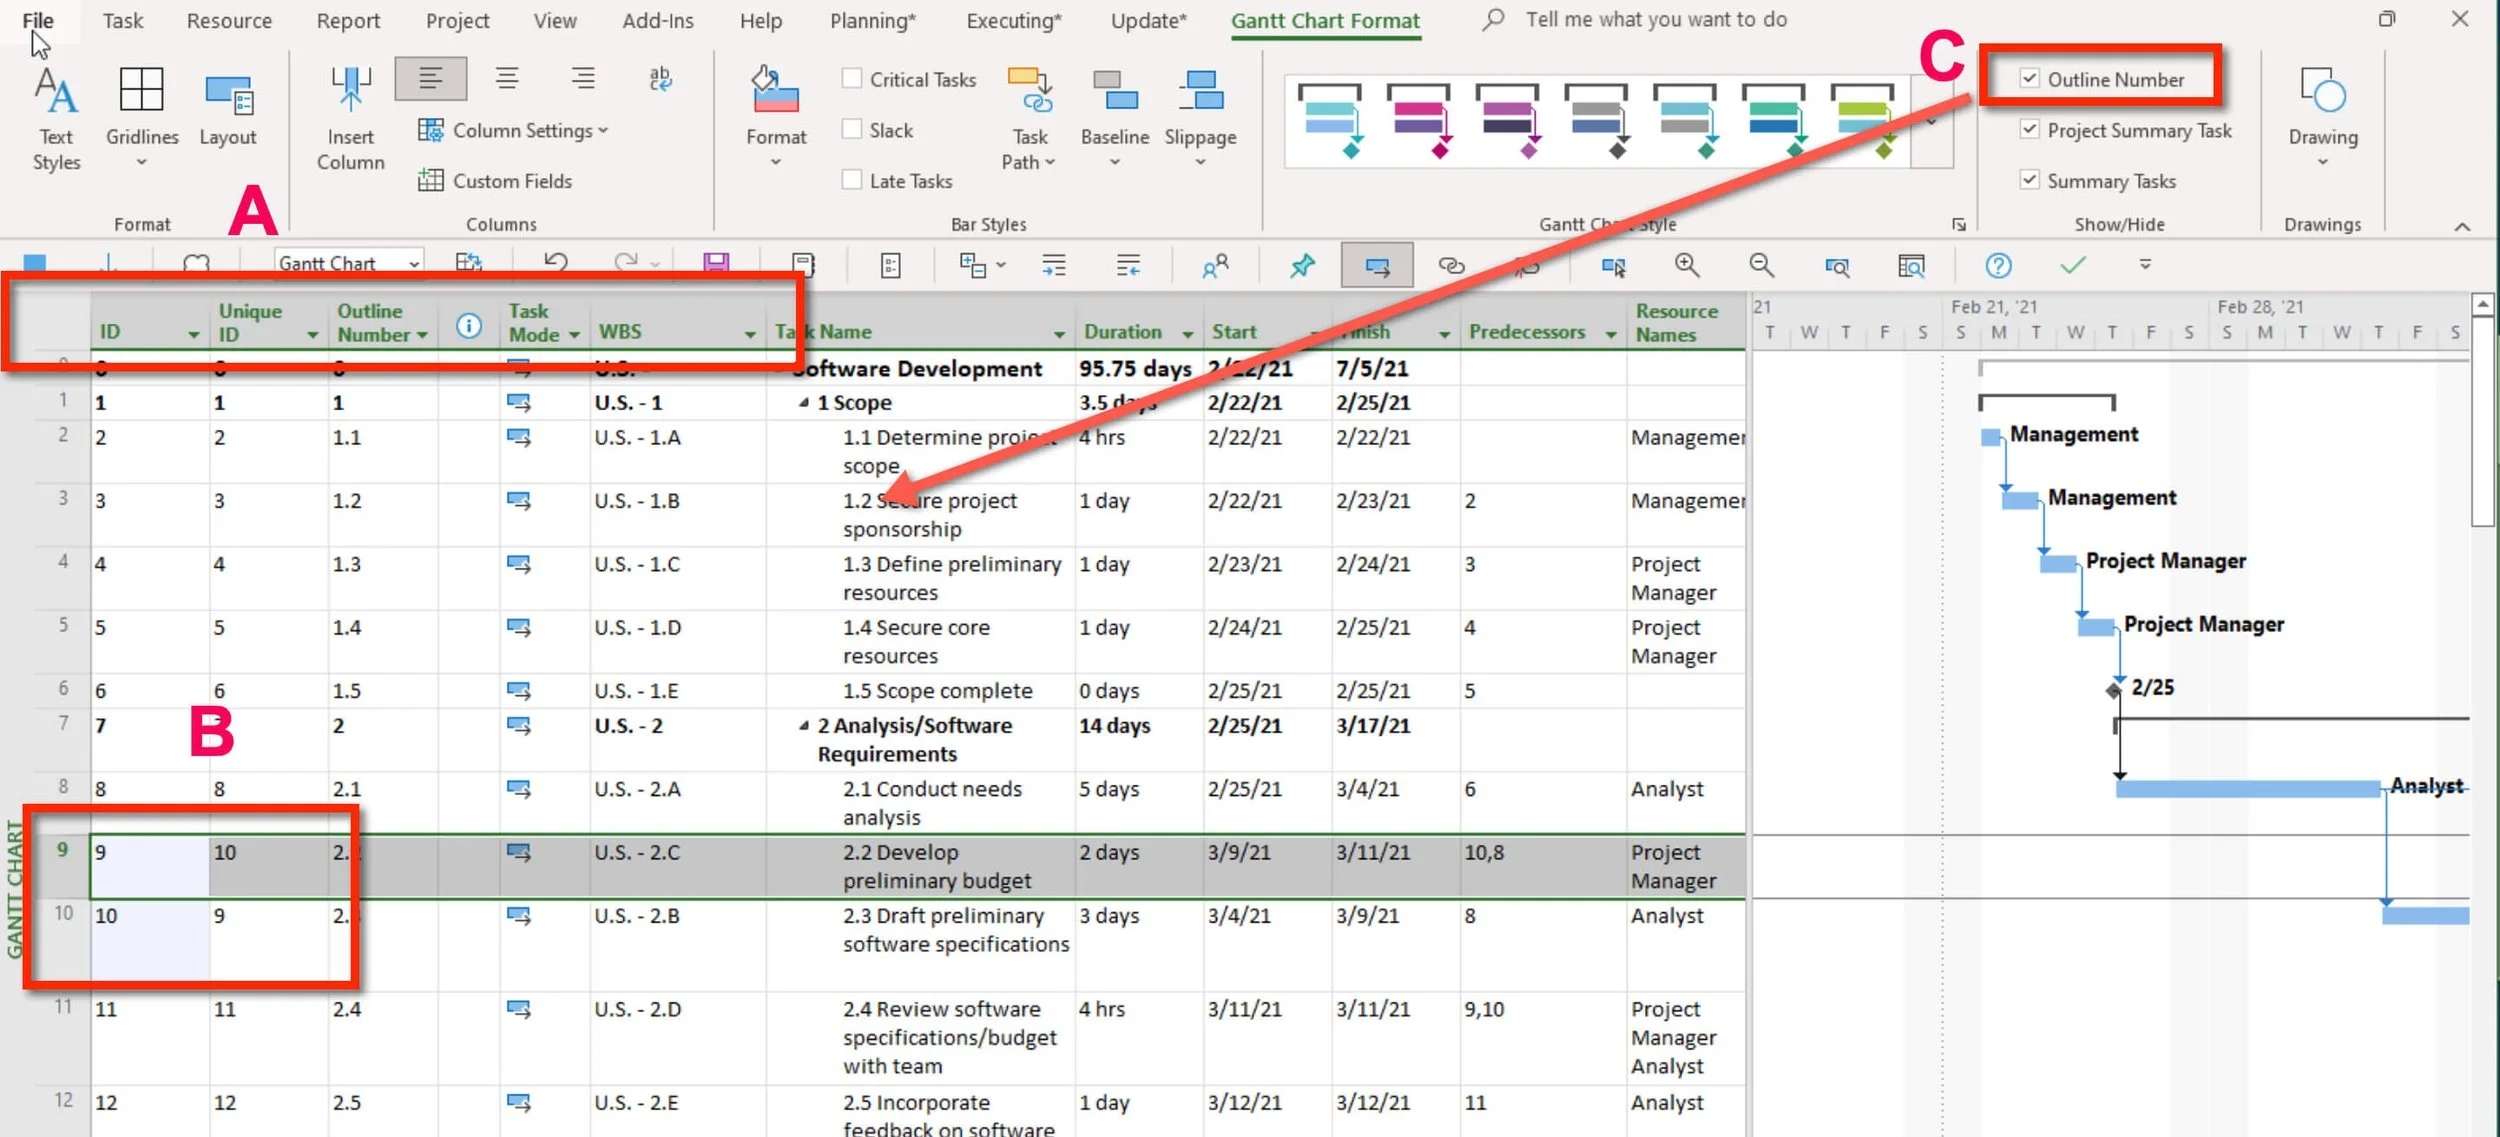The height and width of the screenshot is (1137, 2500).
Task: Open the Gantt Chart view dropdown
Action: (x=413, y=262)
